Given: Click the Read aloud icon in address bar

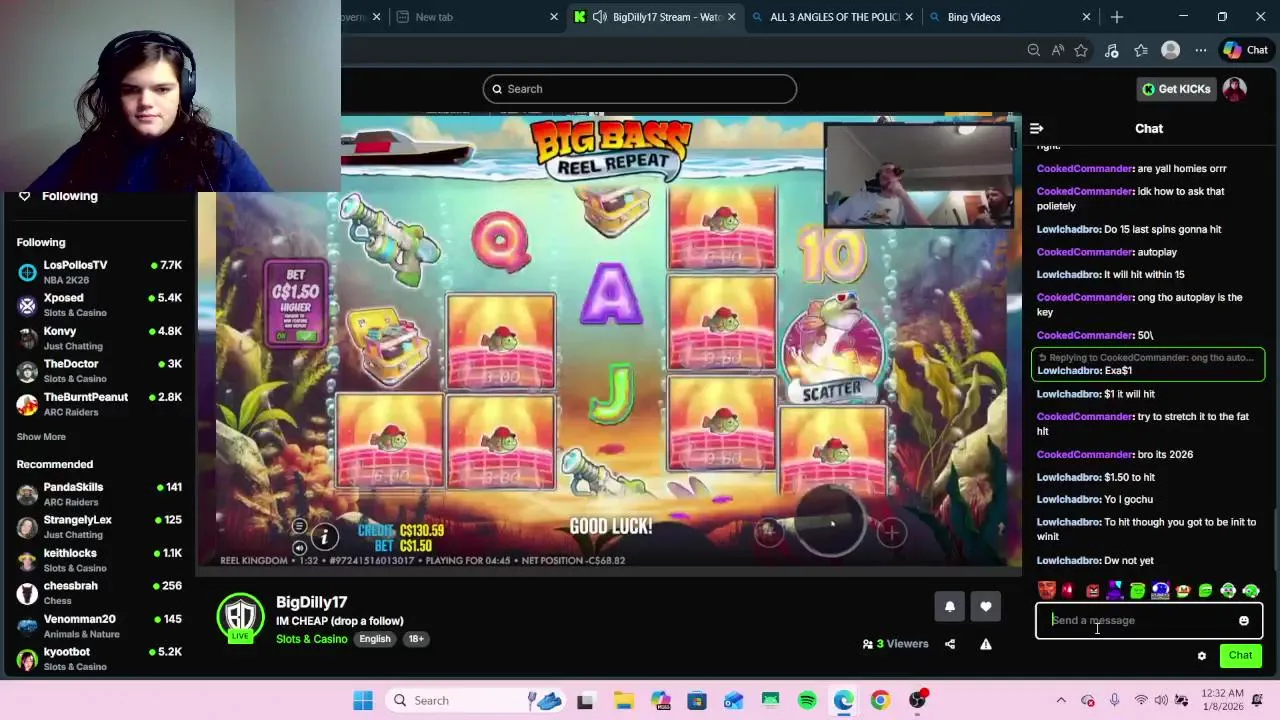Looking at the screenshot, I should click(1058, 50).
